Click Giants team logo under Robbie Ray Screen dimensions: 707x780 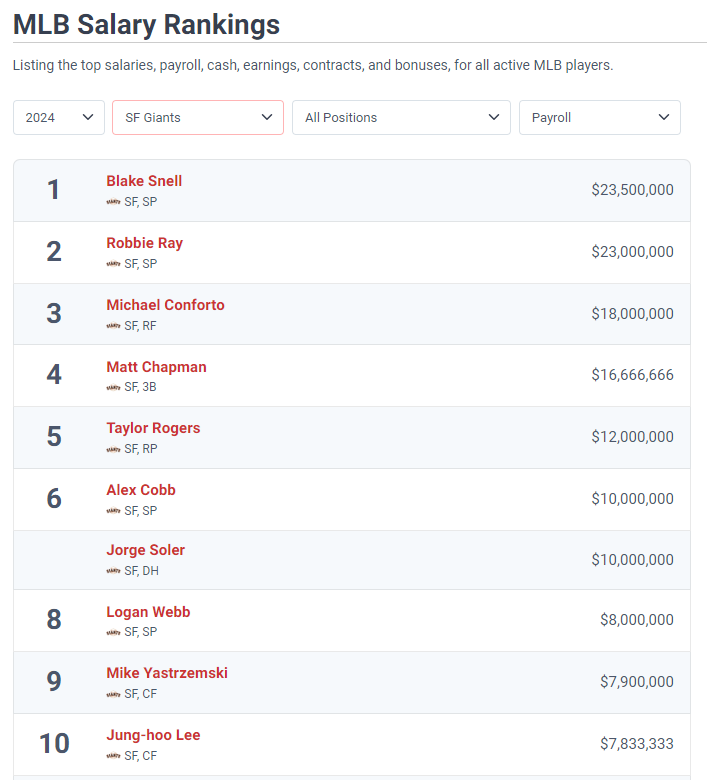[113, 264]
